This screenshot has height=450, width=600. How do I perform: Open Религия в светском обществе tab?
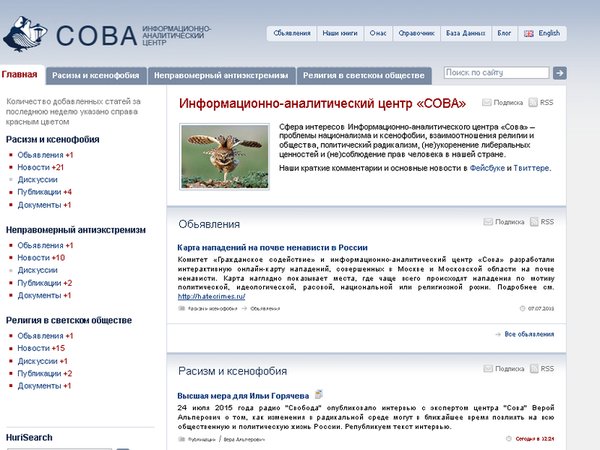tap(366, 75)
